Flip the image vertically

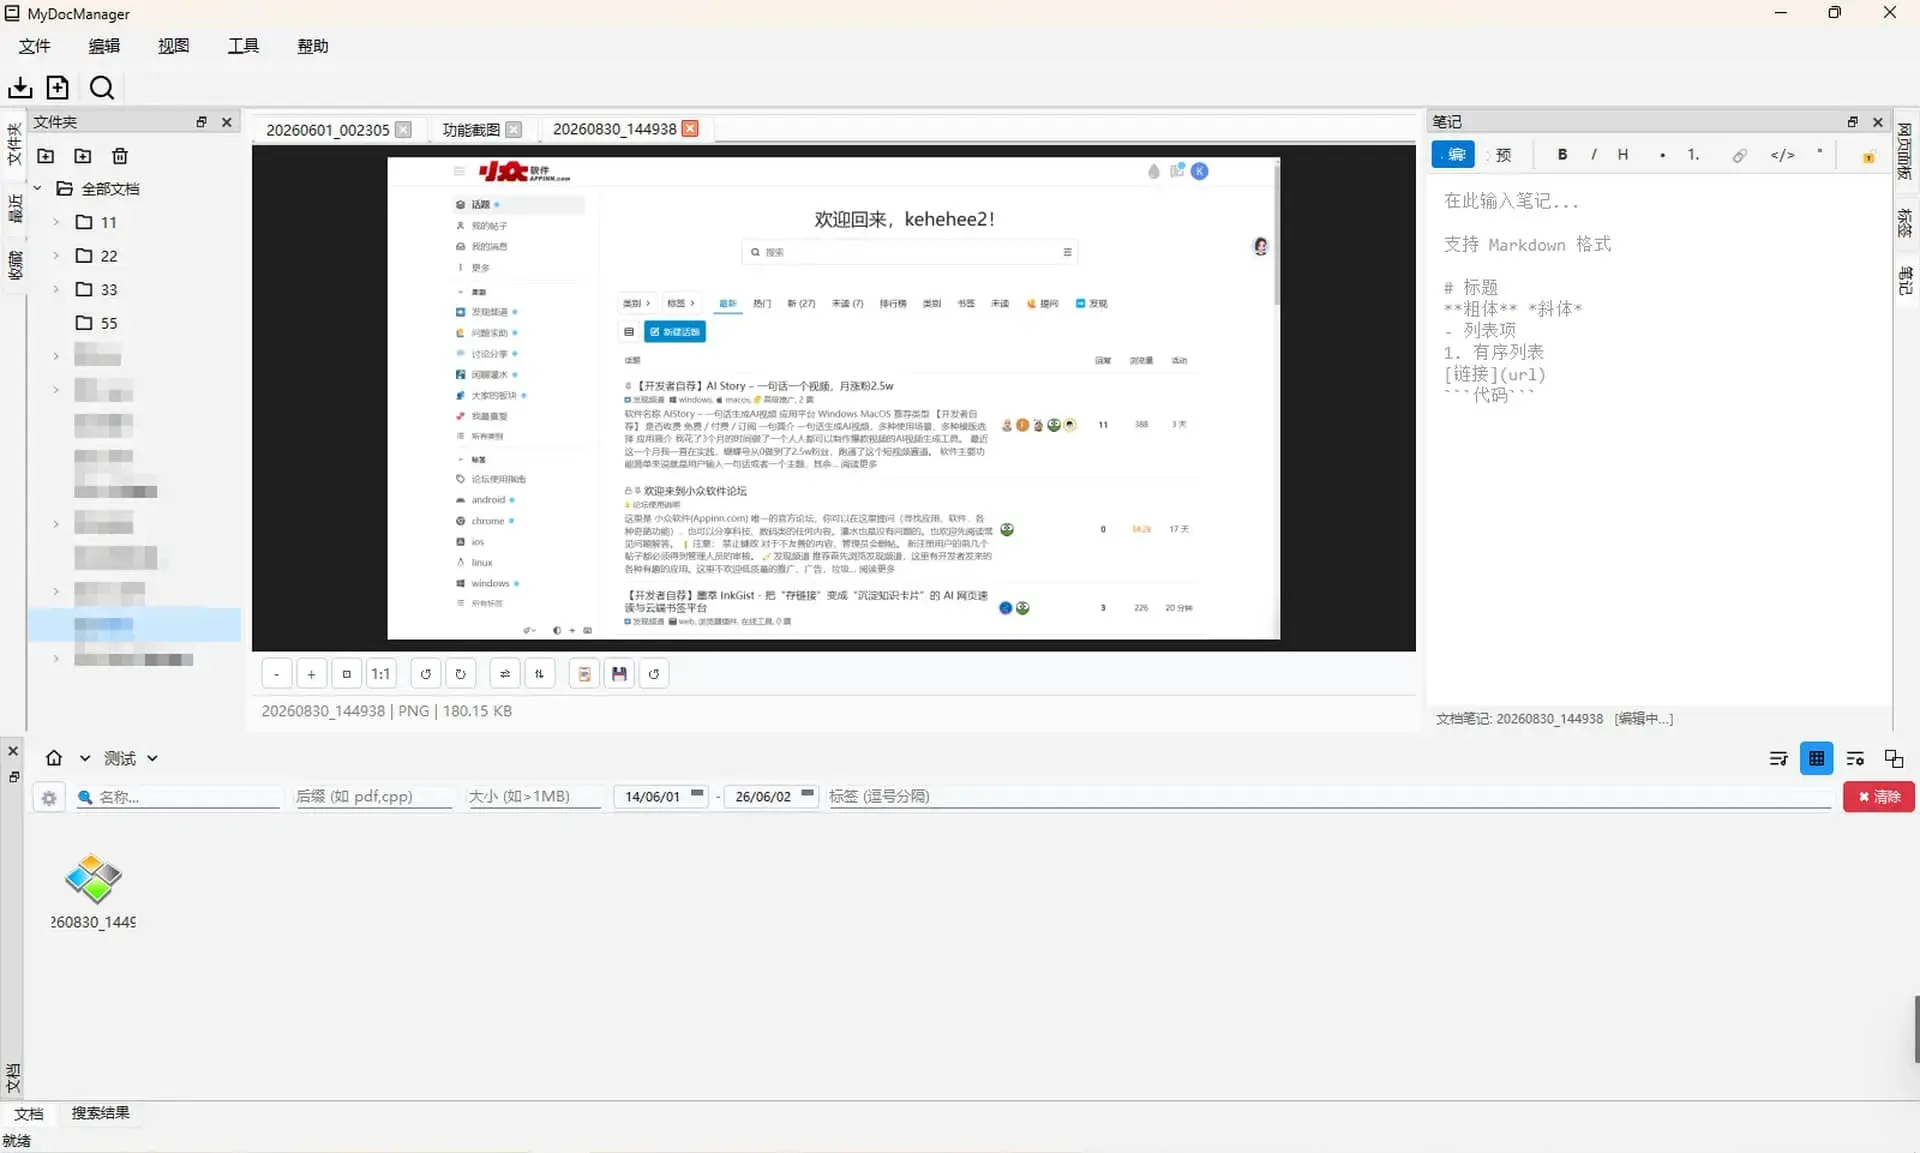[x=539, y=674]
